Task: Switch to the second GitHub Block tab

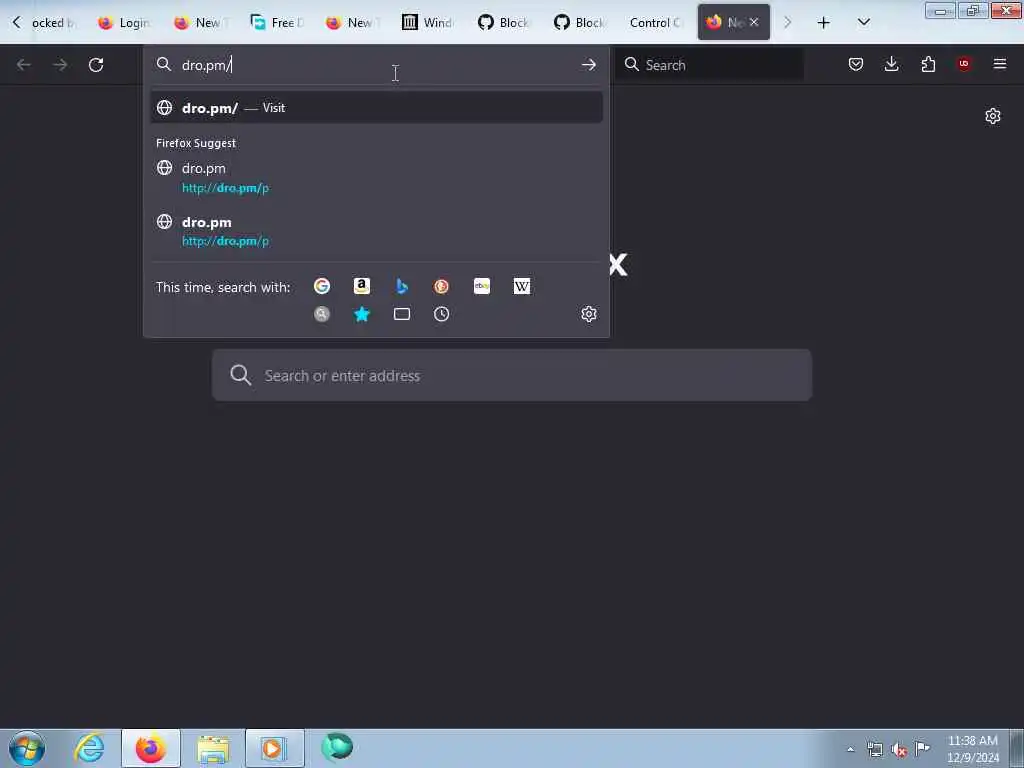Action: coord(580,23)
